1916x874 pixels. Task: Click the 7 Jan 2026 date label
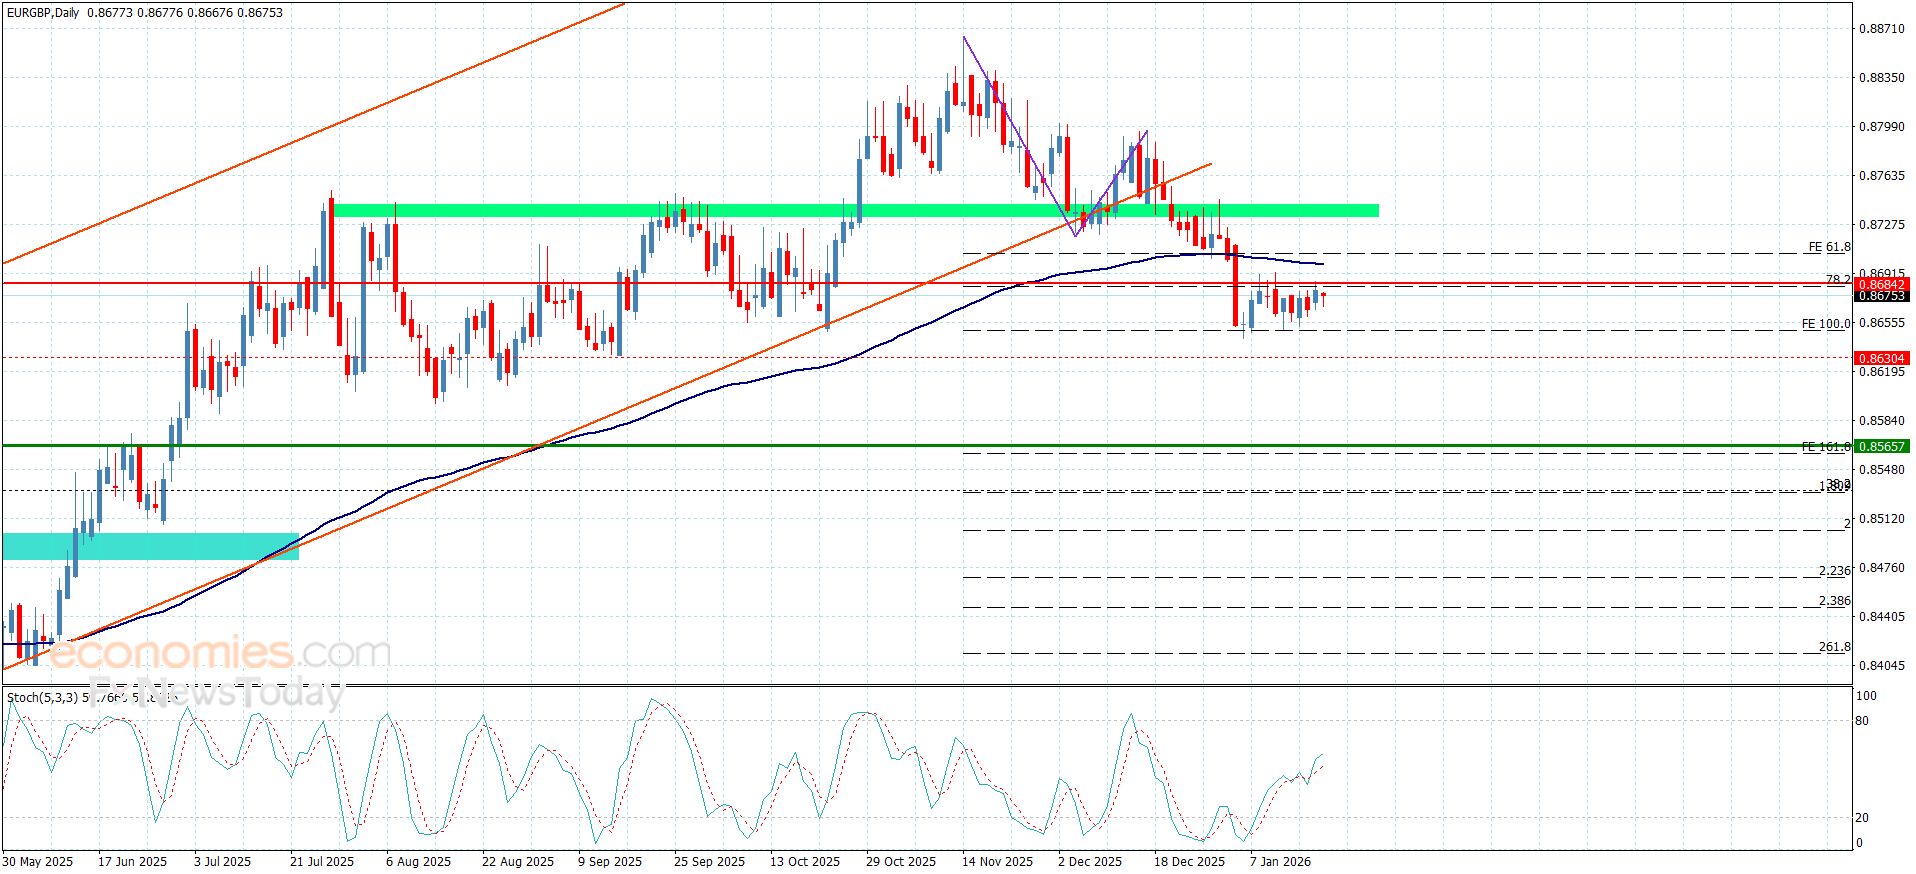tap(1280, 861)
